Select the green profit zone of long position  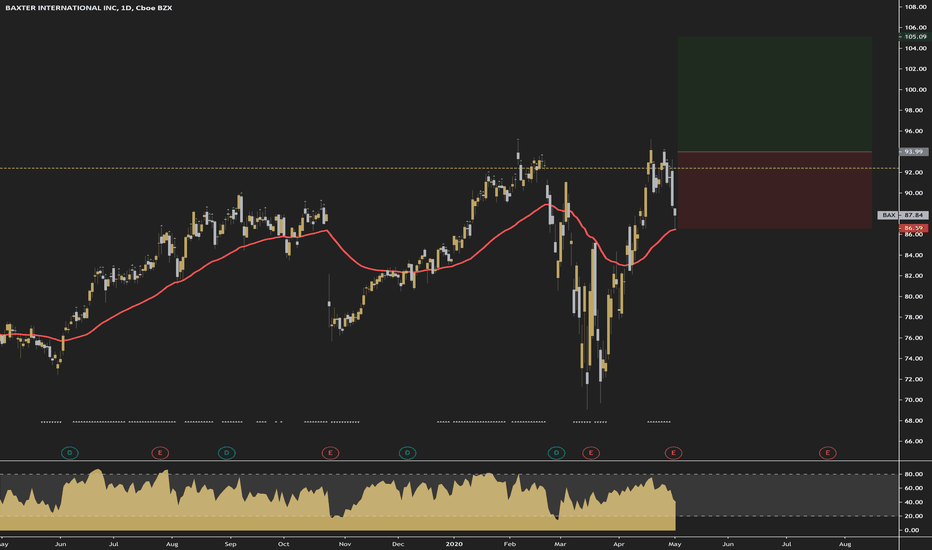tap(774, 94)
